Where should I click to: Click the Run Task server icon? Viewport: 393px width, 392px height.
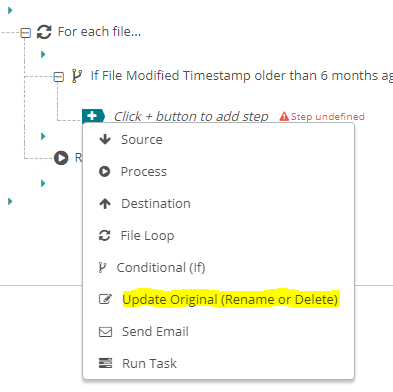pos(105,363)
